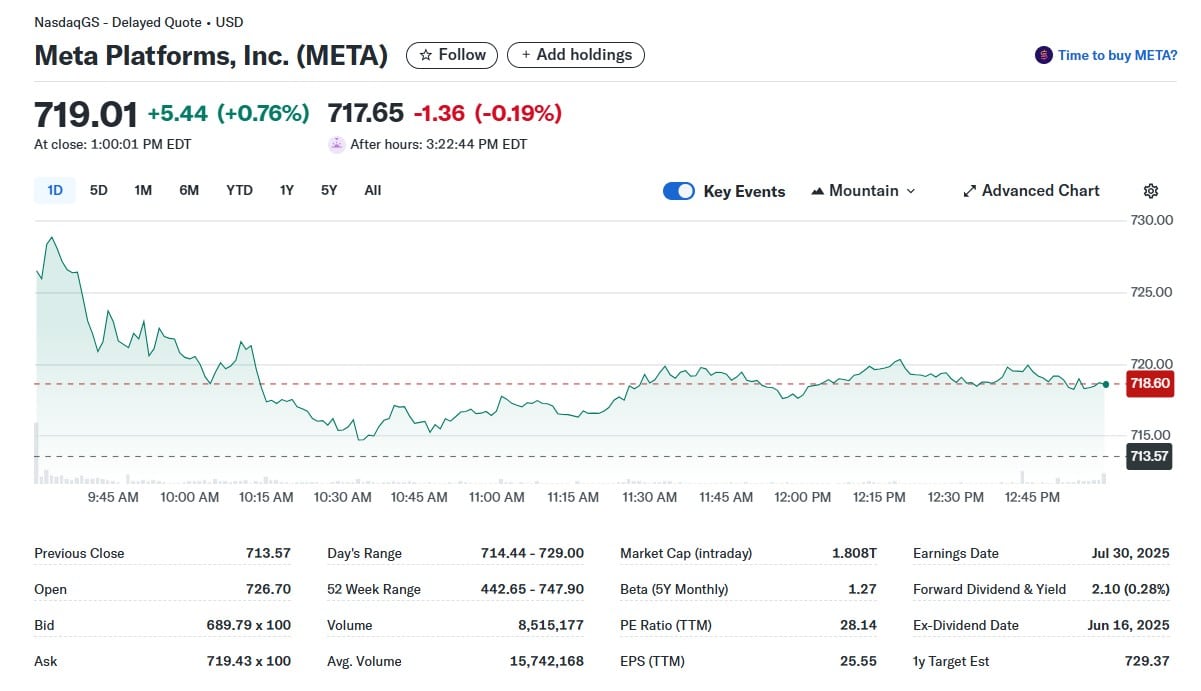Click the after-hours price 717.65

(x=366, y=113)
